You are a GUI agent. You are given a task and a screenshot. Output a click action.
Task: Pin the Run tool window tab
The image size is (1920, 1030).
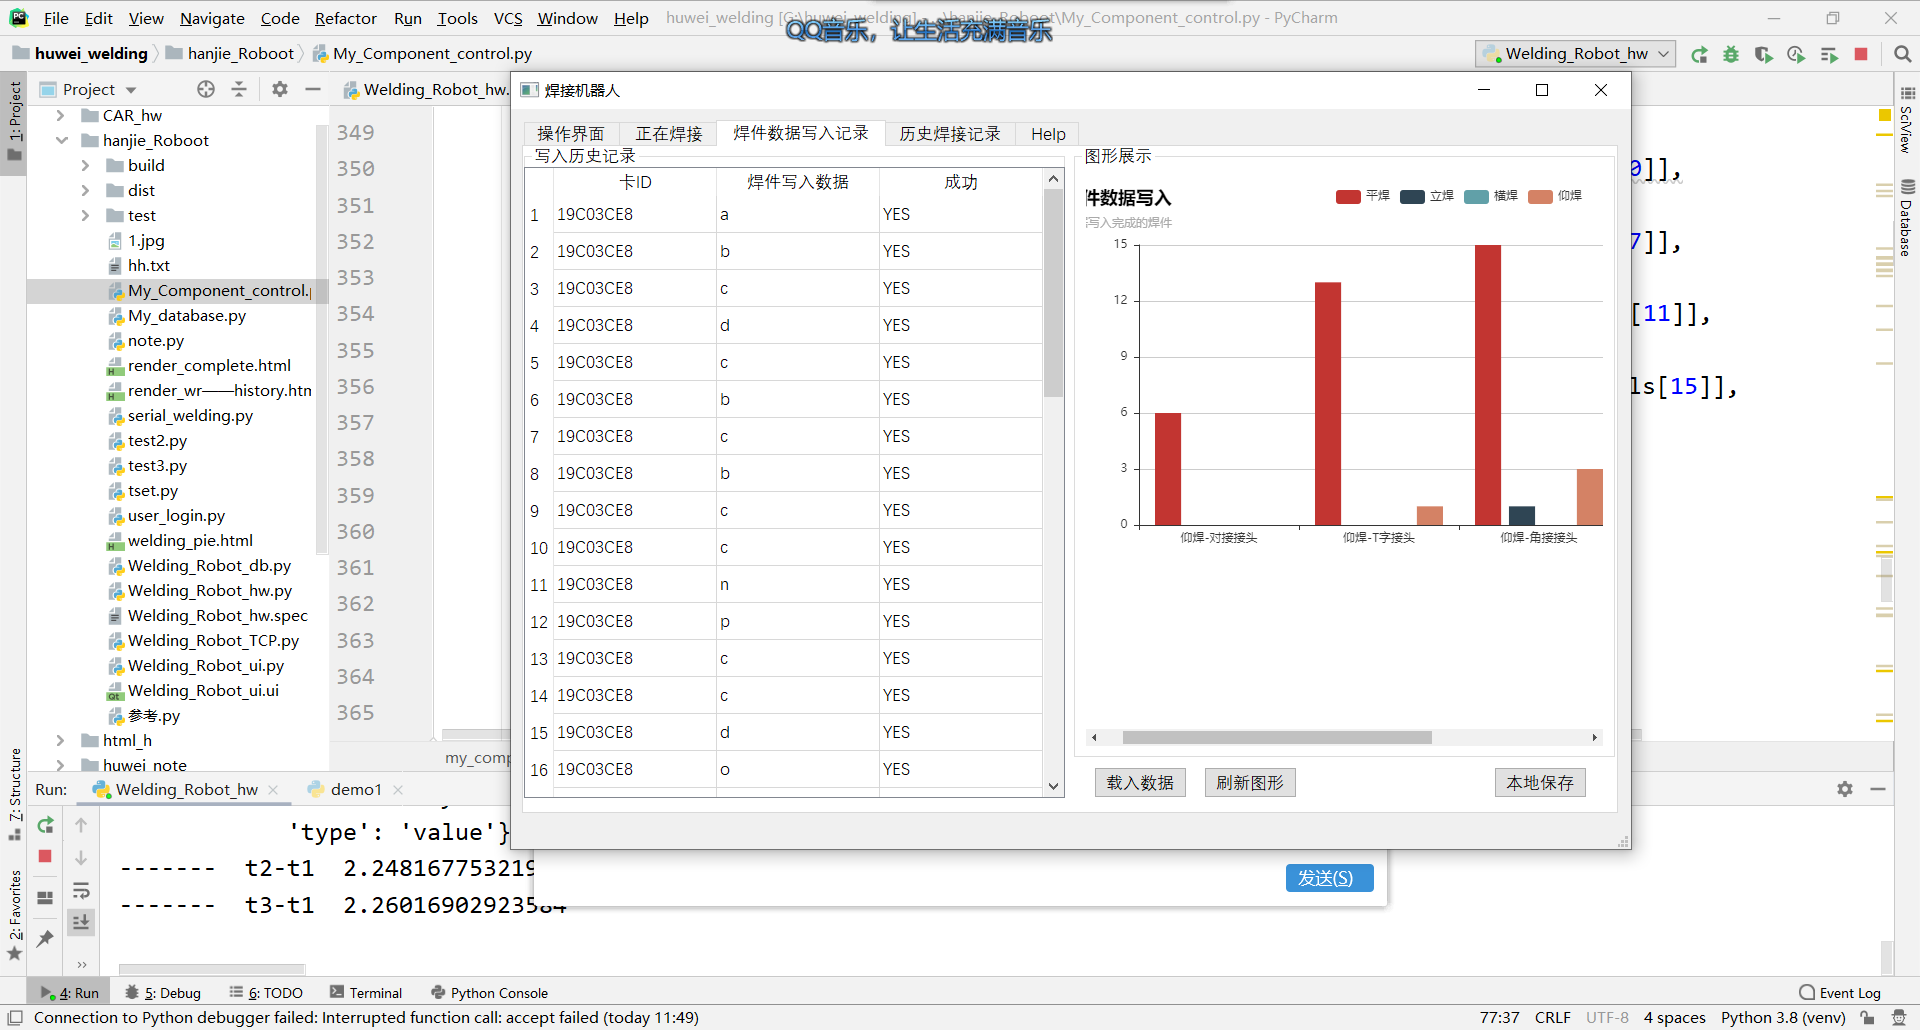point(44,938)
